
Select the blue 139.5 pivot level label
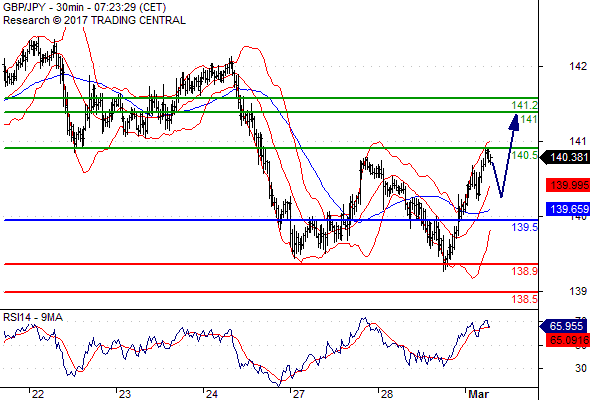[x=525, y=227]
